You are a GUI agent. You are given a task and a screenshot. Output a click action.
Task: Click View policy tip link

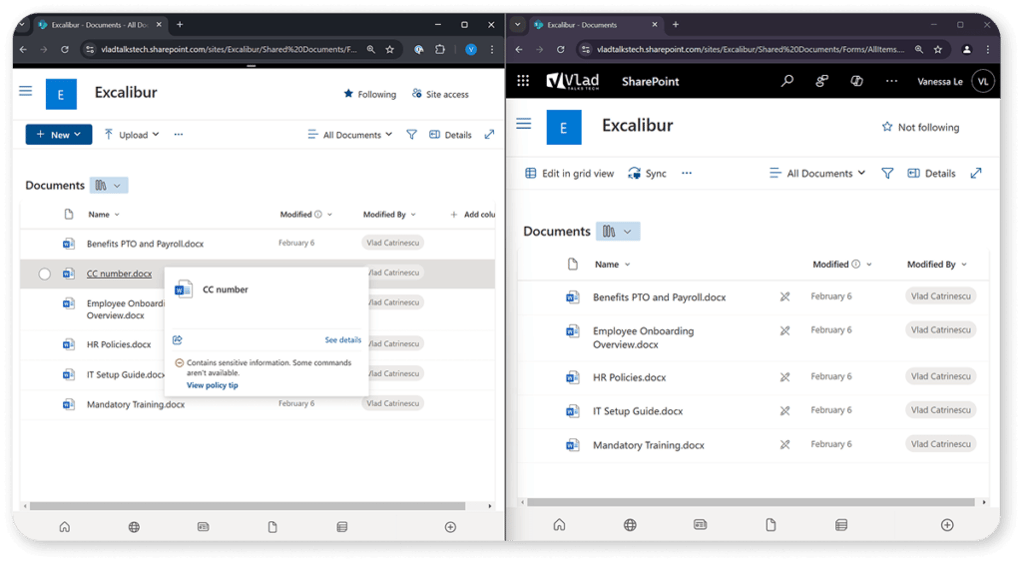[x=212, y=385]
